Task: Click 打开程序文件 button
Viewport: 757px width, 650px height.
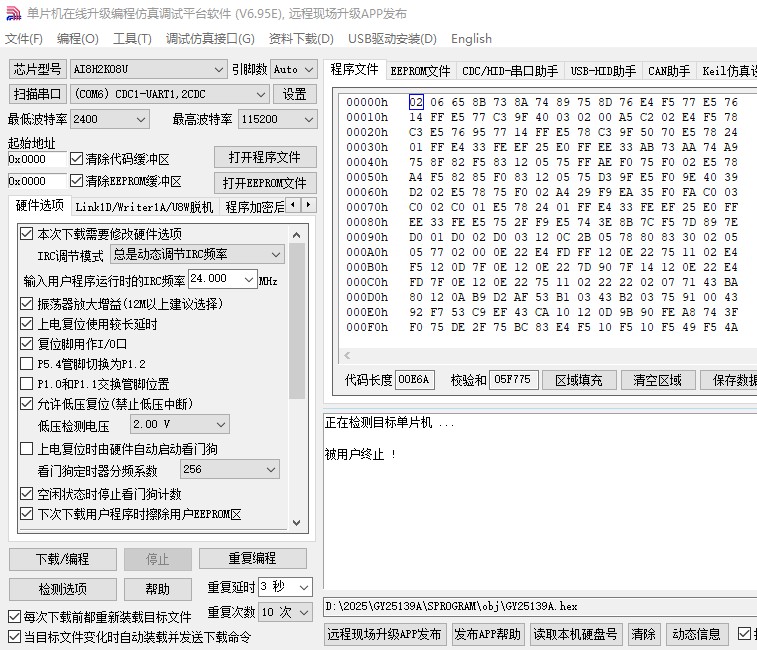Action: (265, 157)
